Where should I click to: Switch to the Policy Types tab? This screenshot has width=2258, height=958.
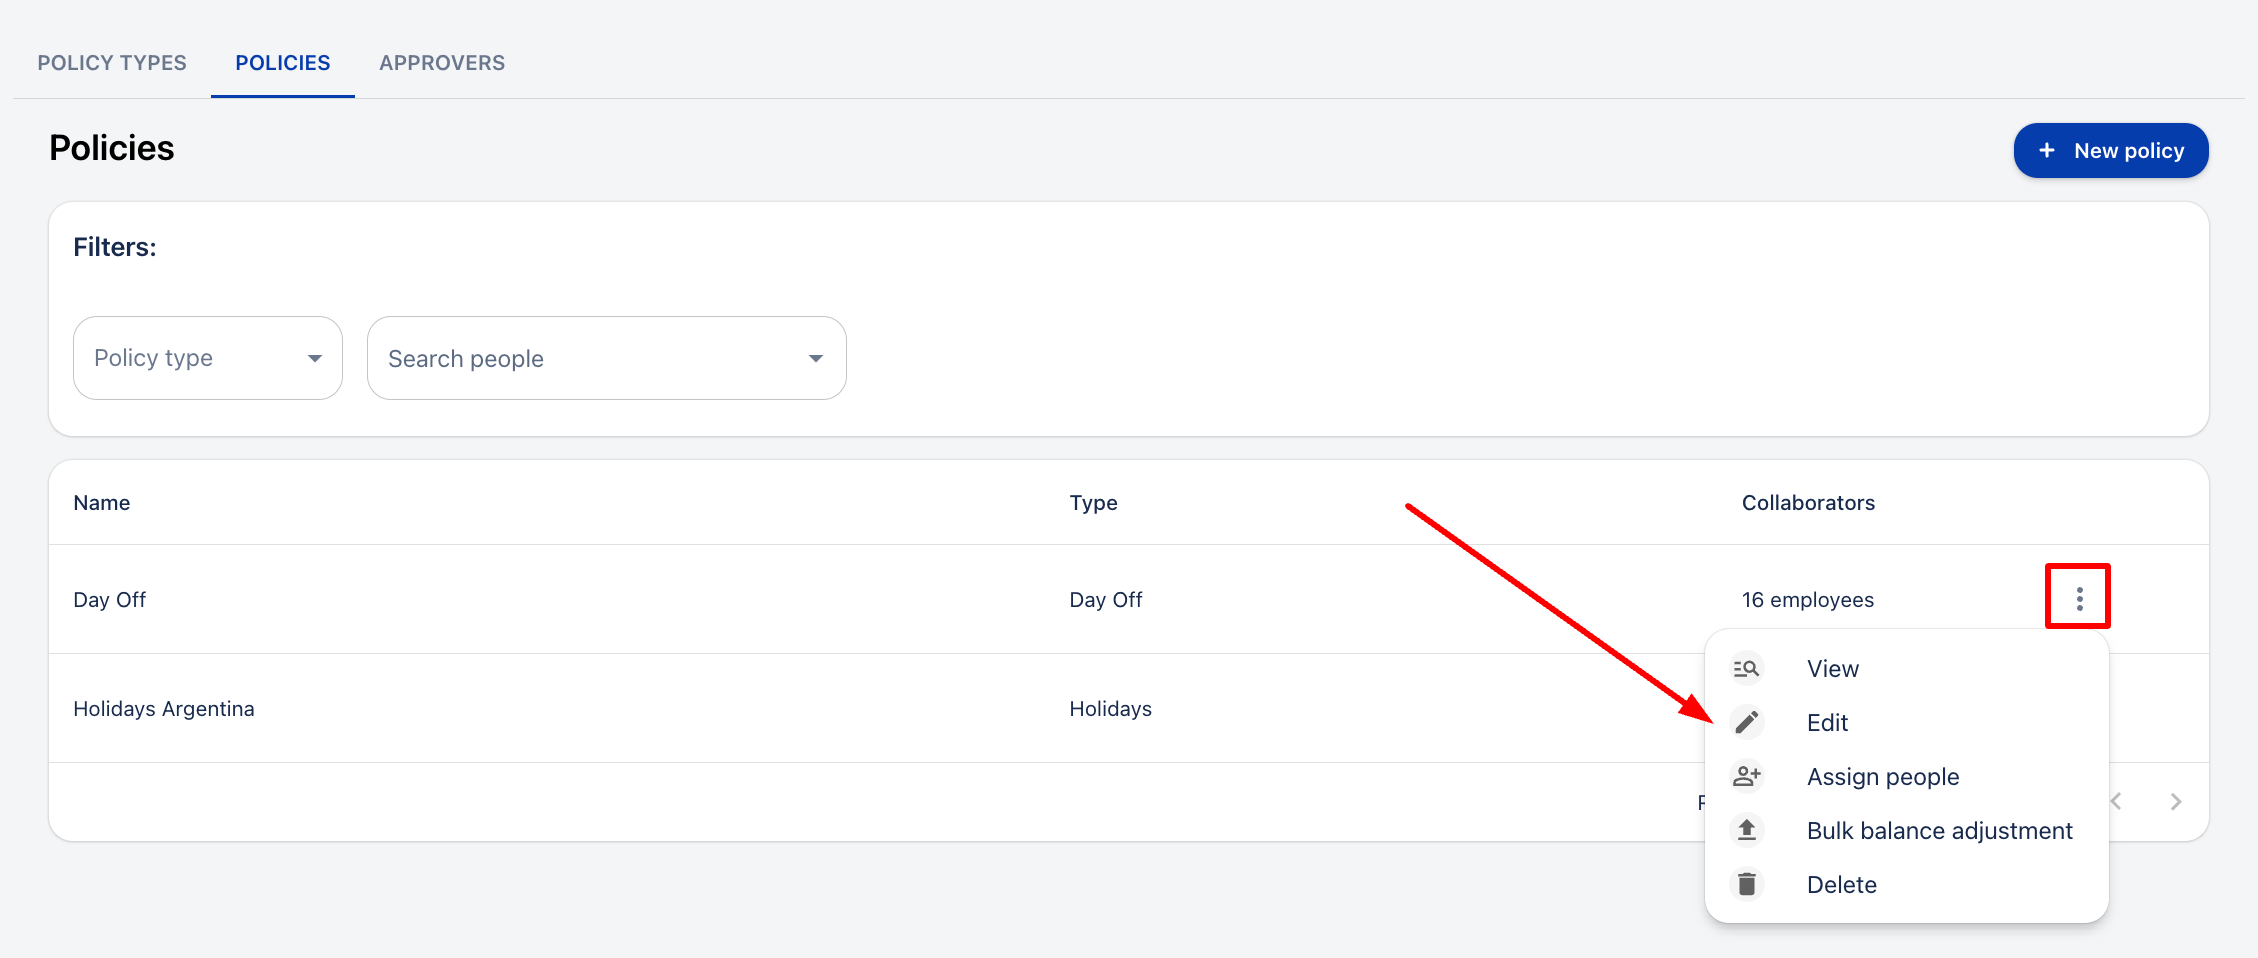coord(112,63)
